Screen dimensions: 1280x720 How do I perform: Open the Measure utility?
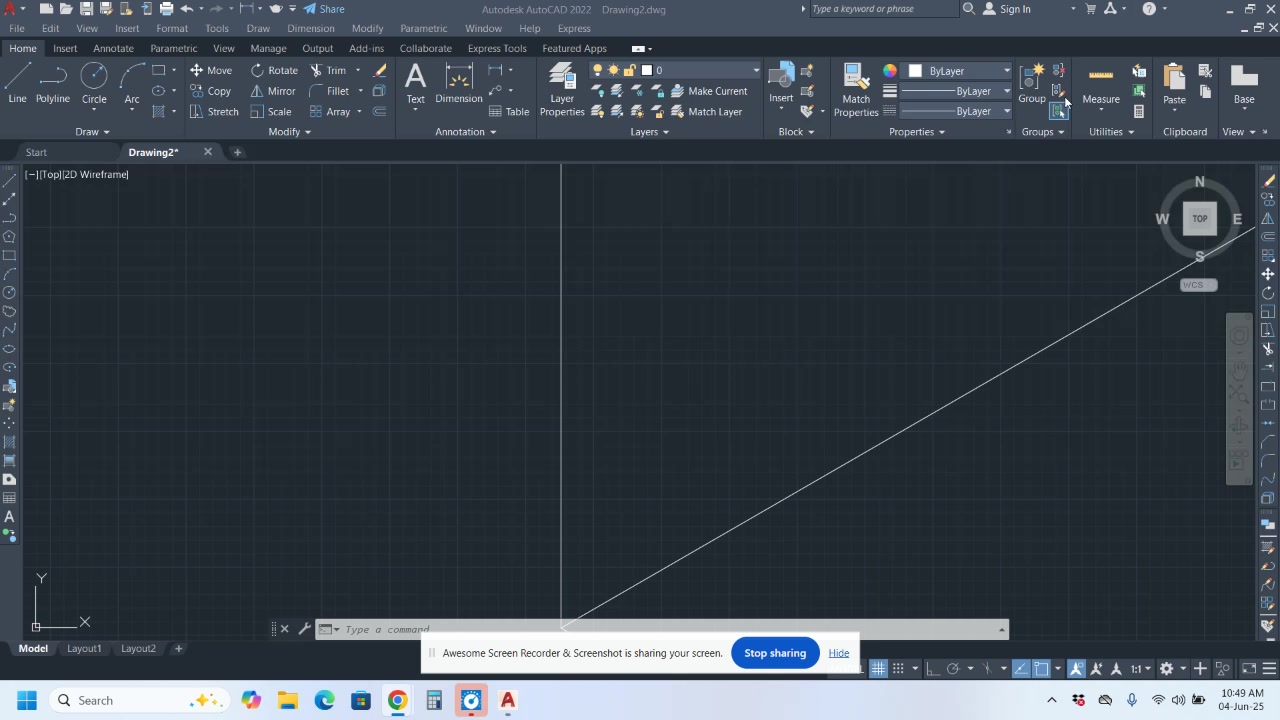point(1101,84)
